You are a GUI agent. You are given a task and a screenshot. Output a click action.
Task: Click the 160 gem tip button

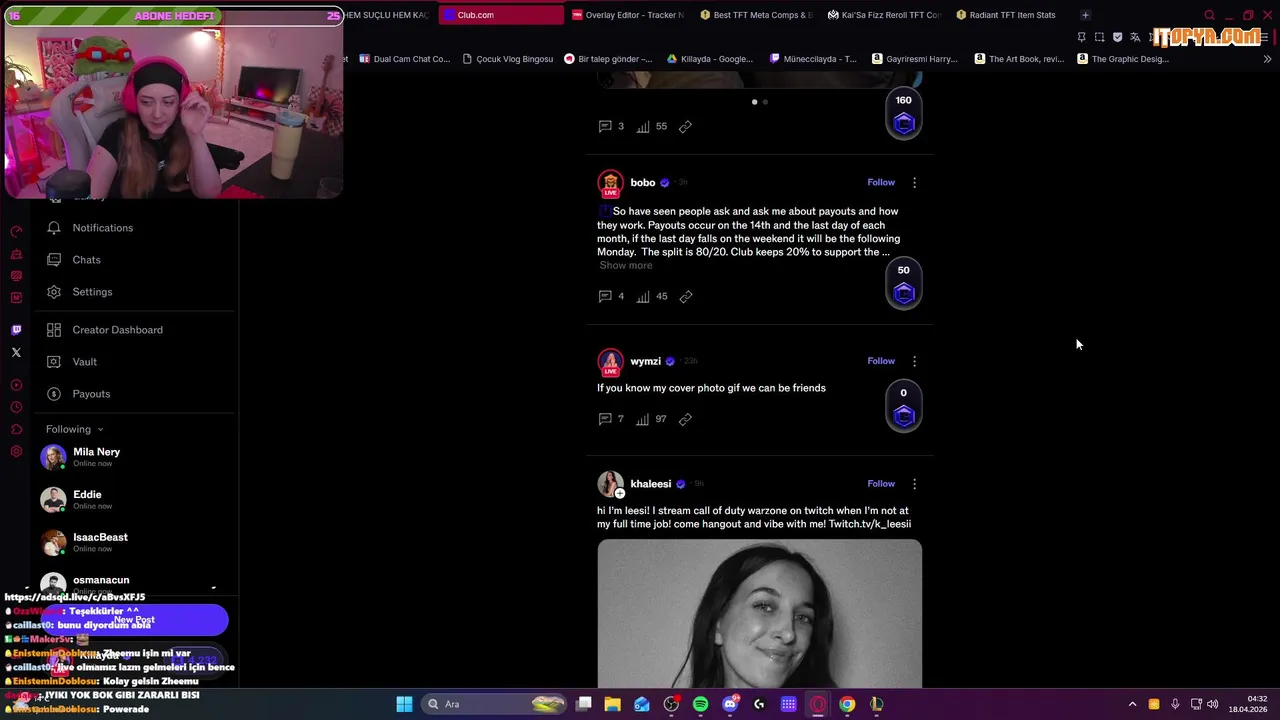click(x=904, y=114)
